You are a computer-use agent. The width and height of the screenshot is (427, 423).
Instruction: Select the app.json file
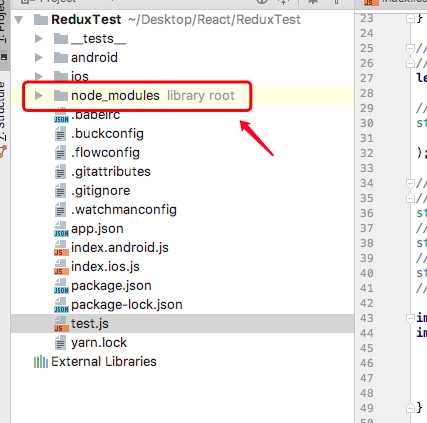(97, 229)
